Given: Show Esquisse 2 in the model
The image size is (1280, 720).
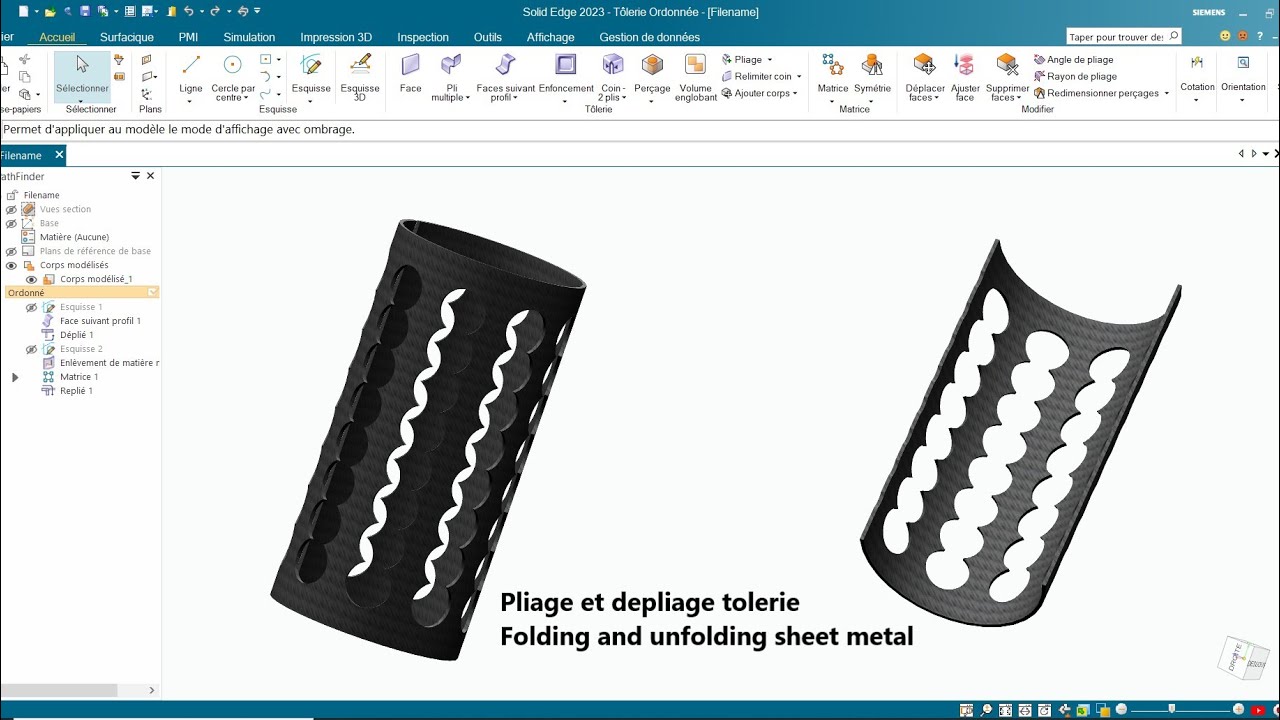Looking at the screenshot, I should coord(31,349).
